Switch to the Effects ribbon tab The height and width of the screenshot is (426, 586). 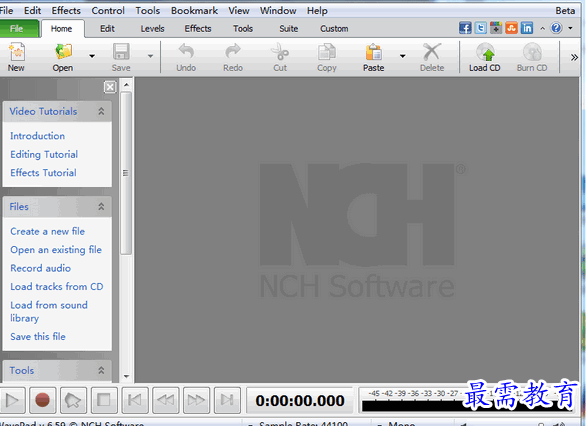198,28
